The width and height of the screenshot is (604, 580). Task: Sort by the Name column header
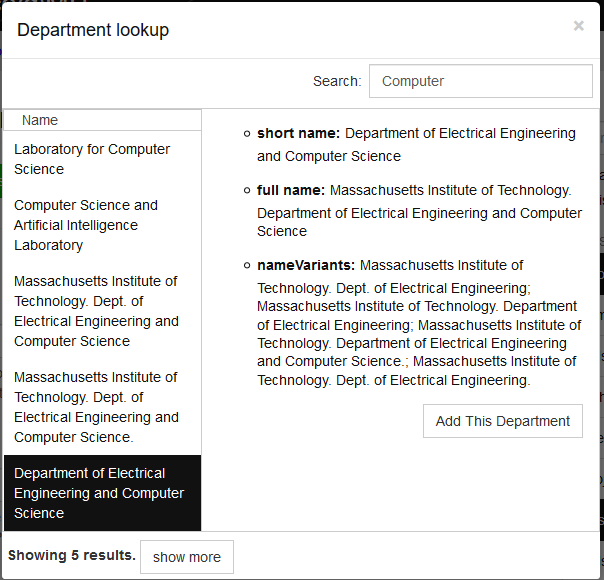point(102,120)
